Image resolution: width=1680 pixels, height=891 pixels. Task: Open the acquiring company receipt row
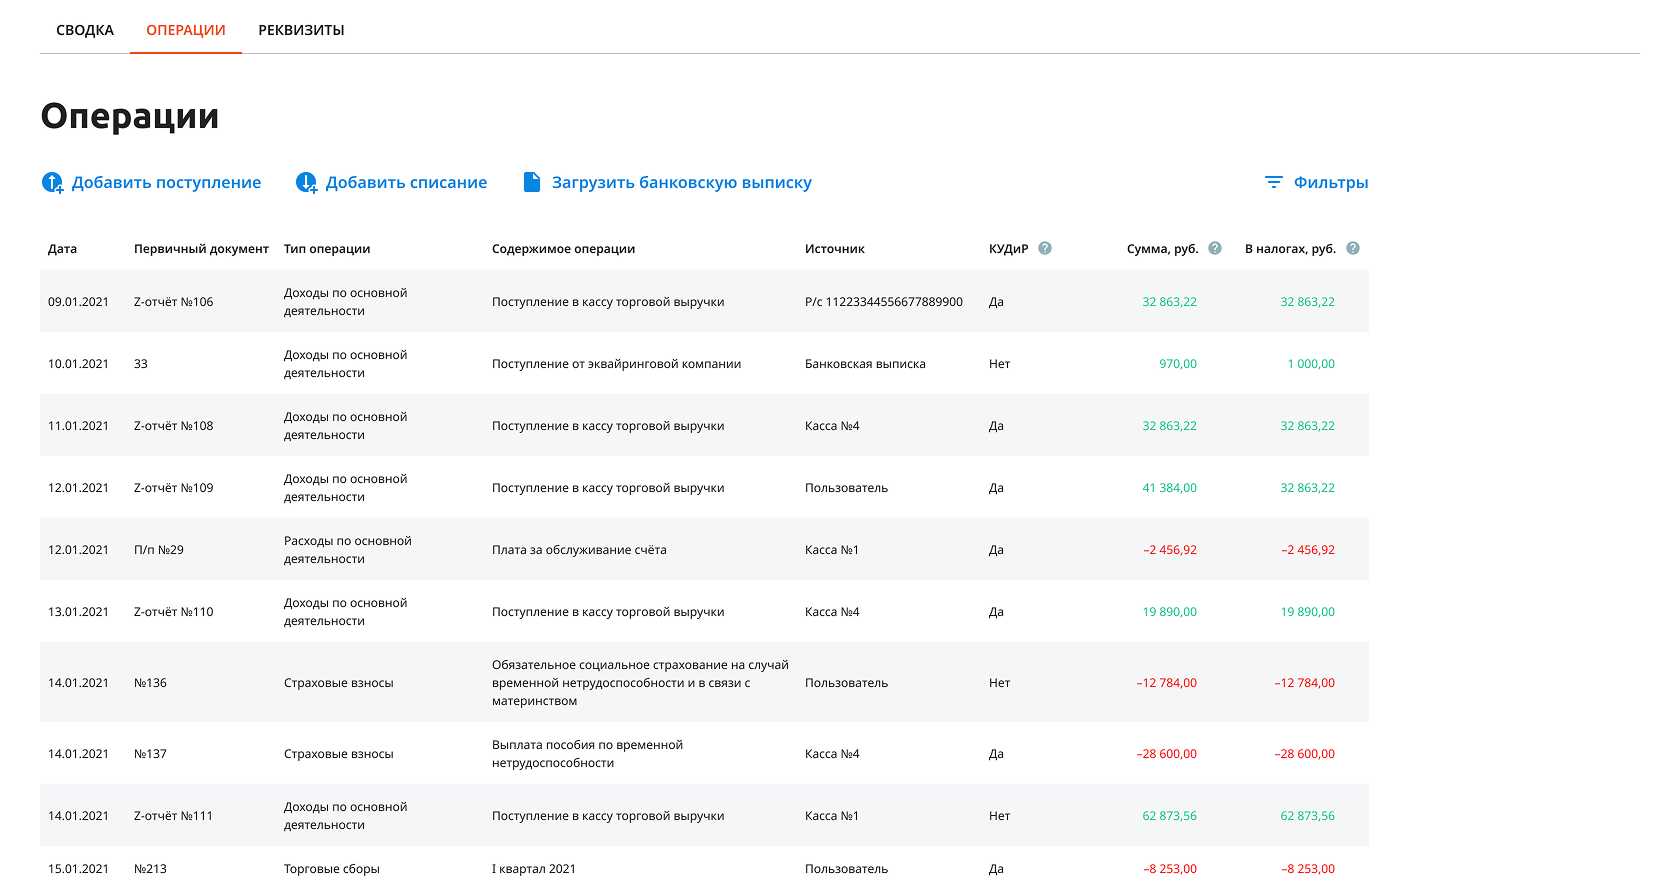tap(616, 364)
